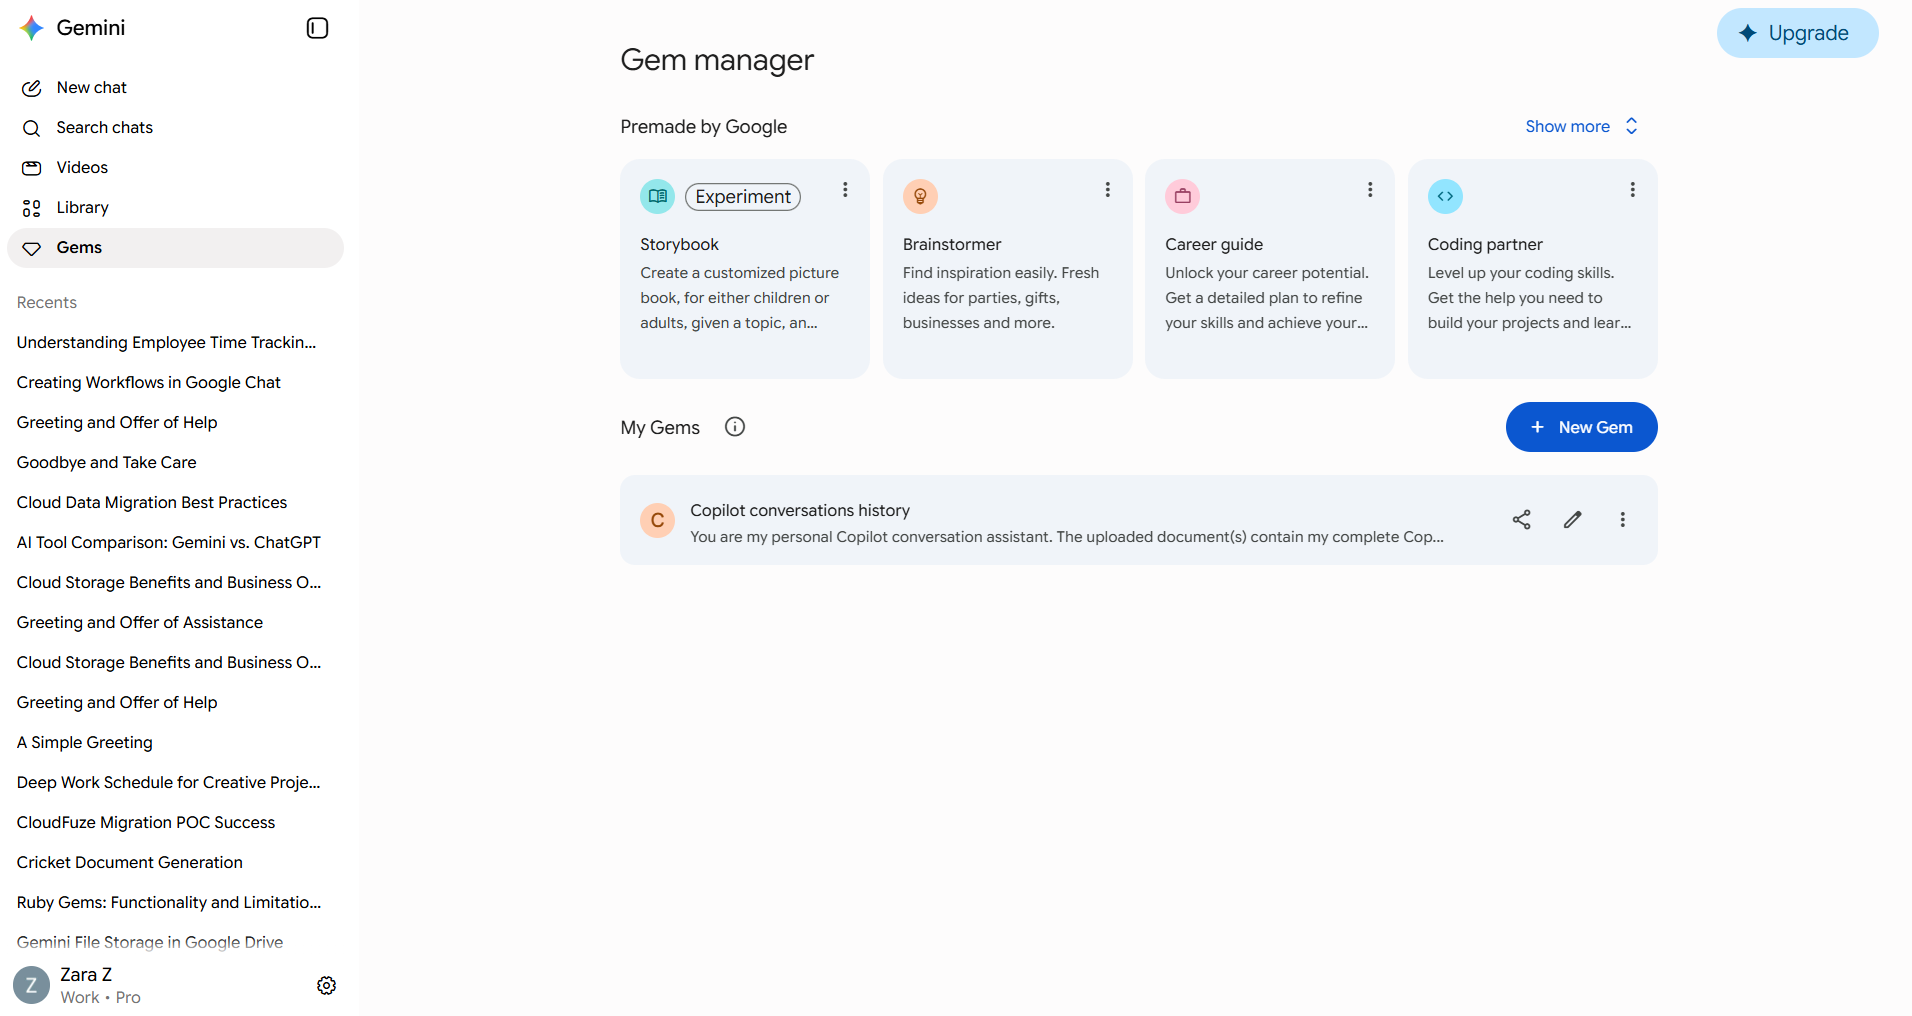This screenshot has width=1912, height=1016.
Task: Expand premade gems with Show more
Action: (1581, 126)
